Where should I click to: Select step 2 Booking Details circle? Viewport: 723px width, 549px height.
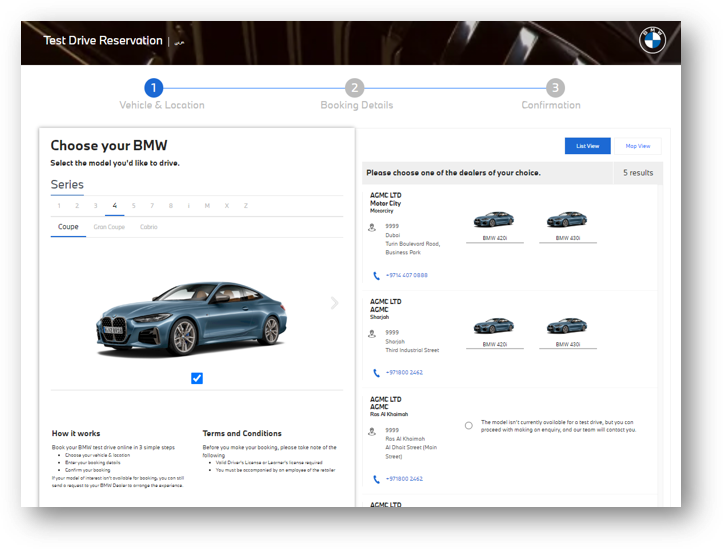pos(354,88)
